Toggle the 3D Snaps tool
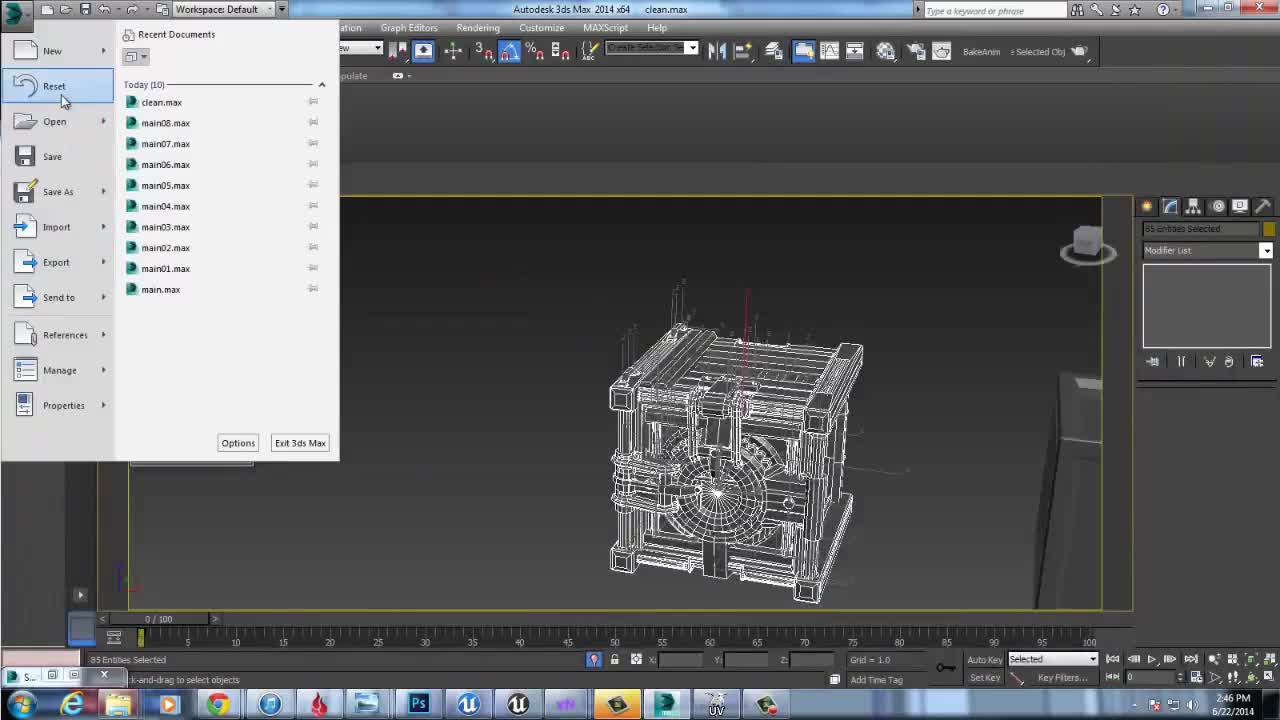 [x=484, y=51]
